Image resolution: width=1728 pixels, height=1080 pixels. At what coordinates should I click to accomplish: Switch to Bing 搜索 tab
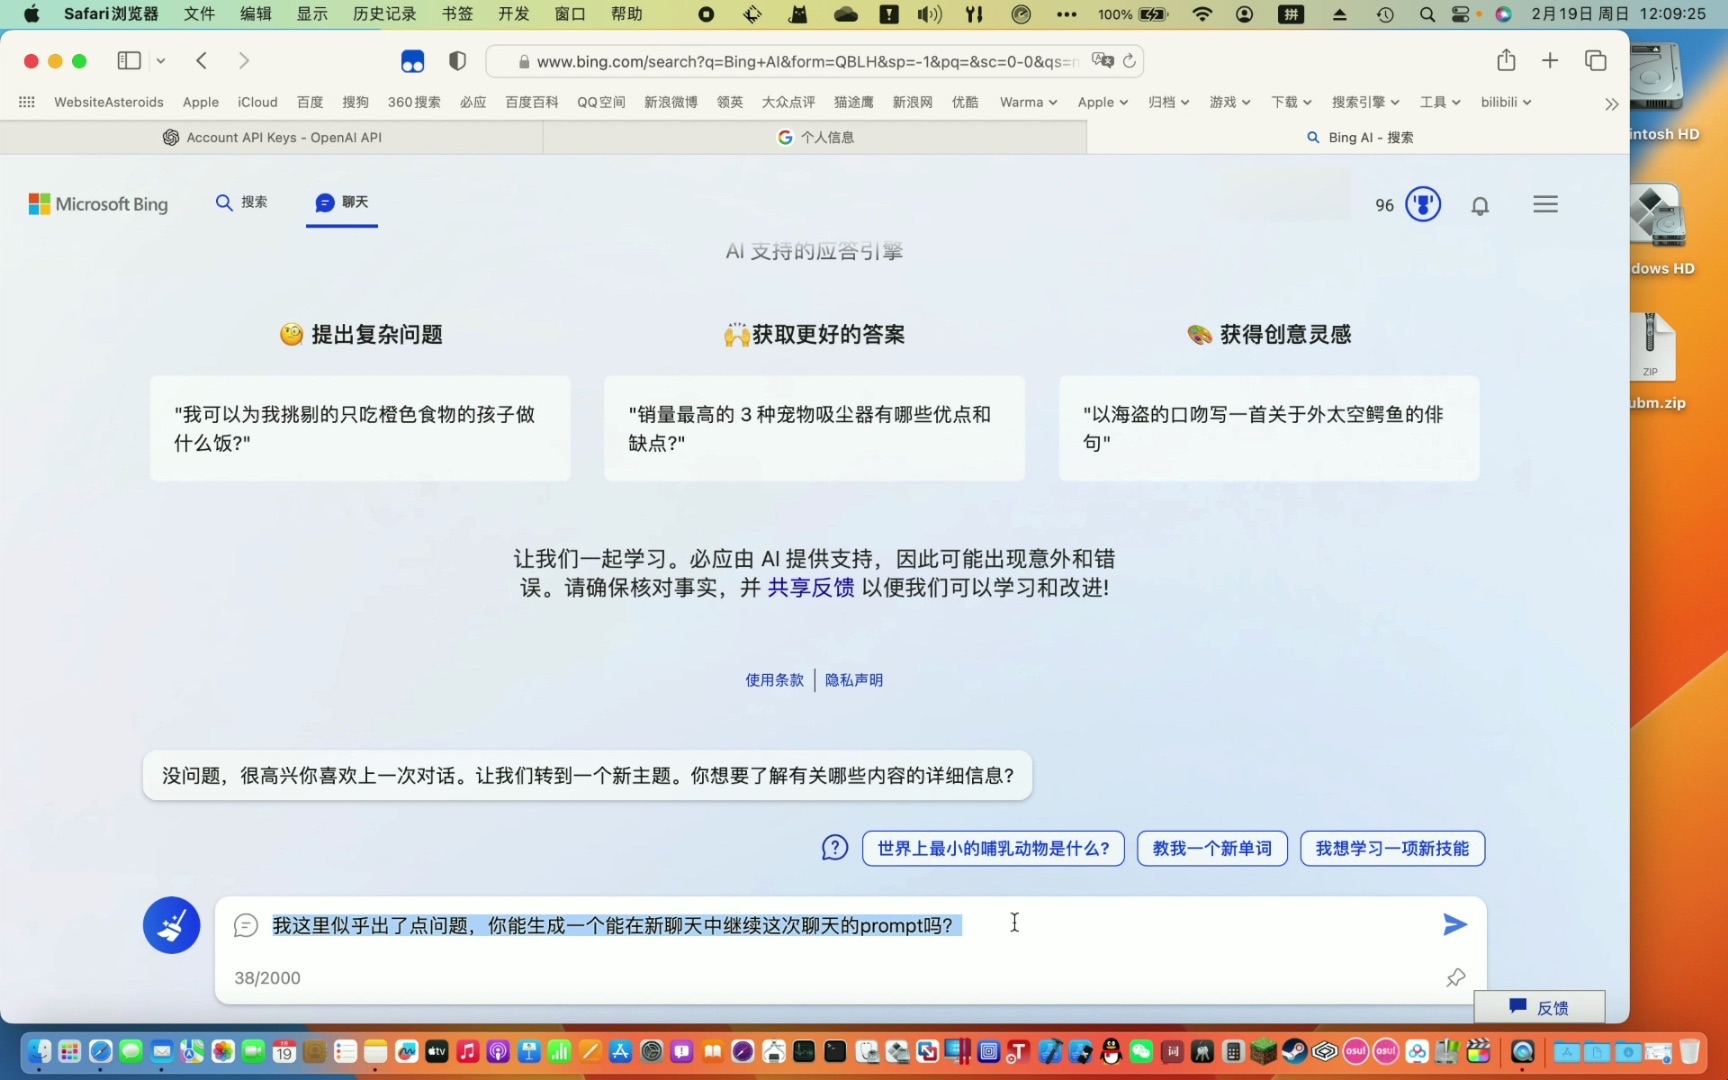(241, 203)
